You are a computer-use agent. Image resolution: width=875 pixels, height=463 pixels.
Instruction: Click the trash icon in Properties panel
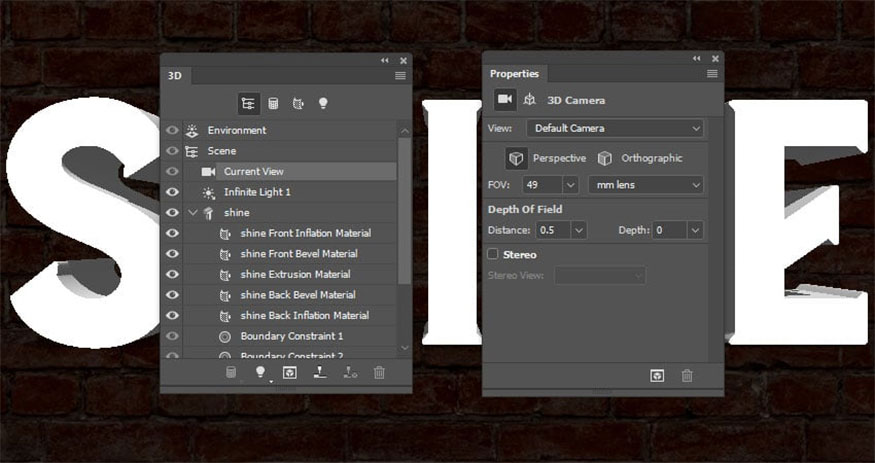point(687,376)
